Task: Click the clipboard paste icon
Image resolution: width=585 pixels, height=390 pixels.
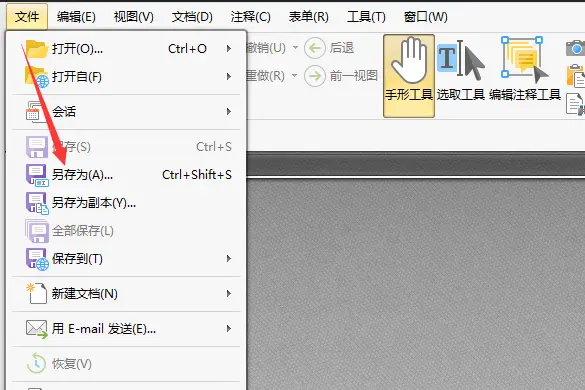Action: pyautogui.click(x=575, y=76)
